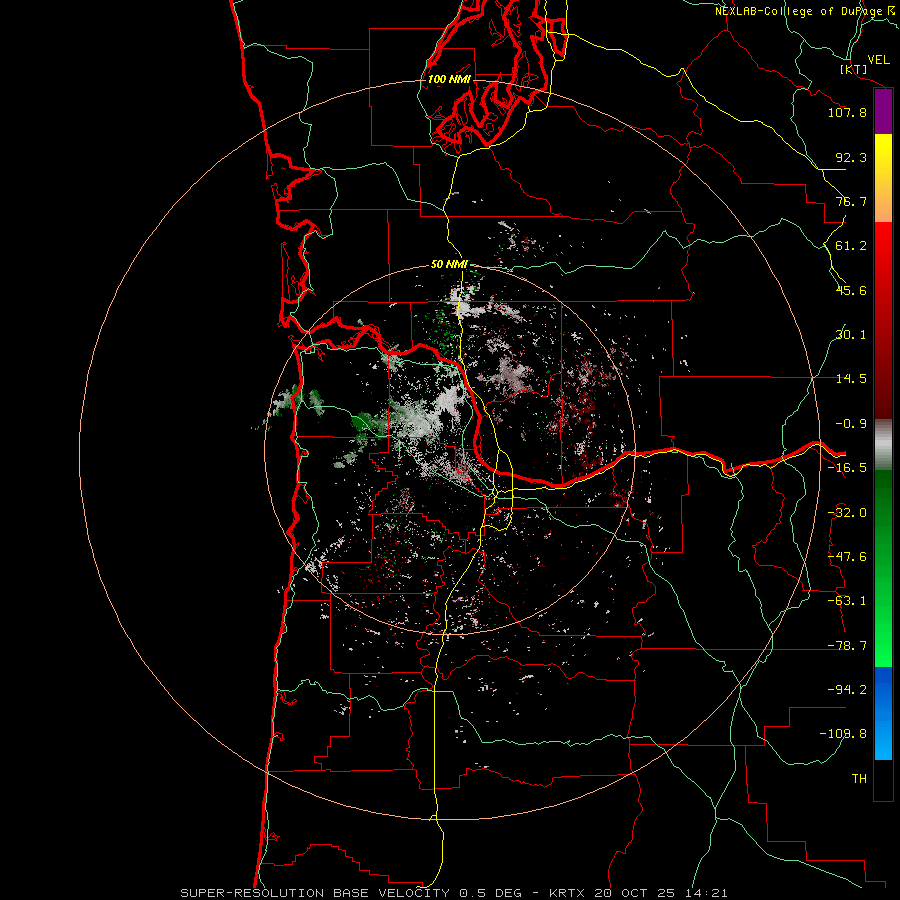Viewport: 900px width, 900px height.
Task: Click the 45.6 velocity scale value
Action: click(851, 290)
